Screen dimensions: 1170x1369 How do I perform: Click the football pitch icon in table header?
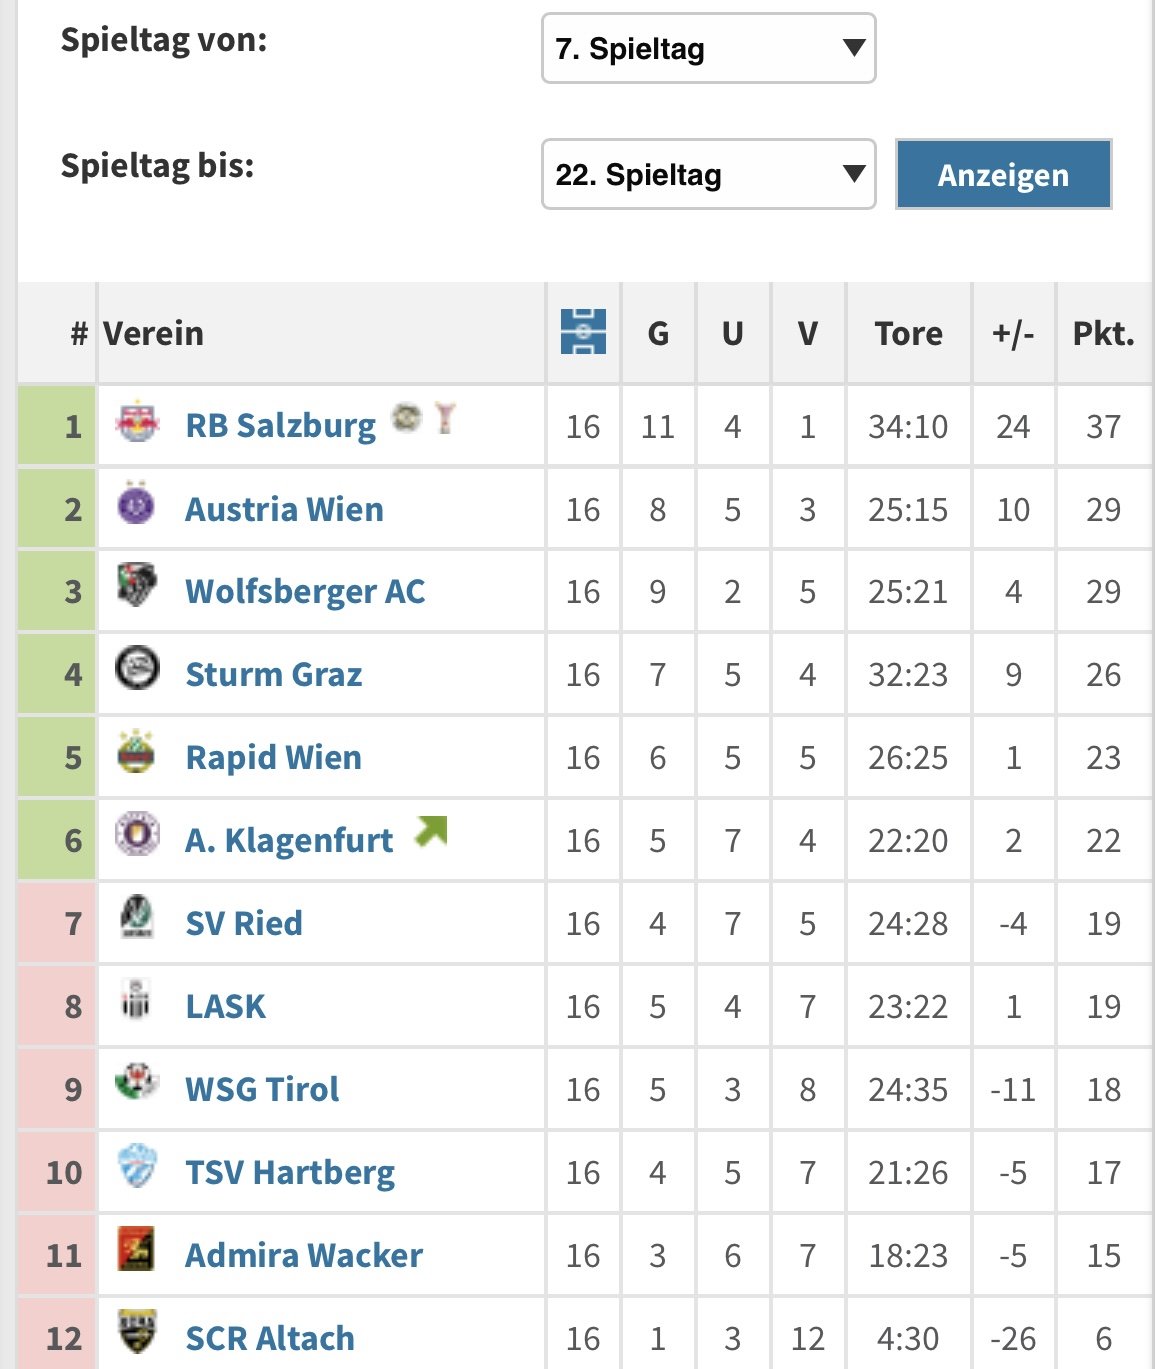[x=583, y=332]
